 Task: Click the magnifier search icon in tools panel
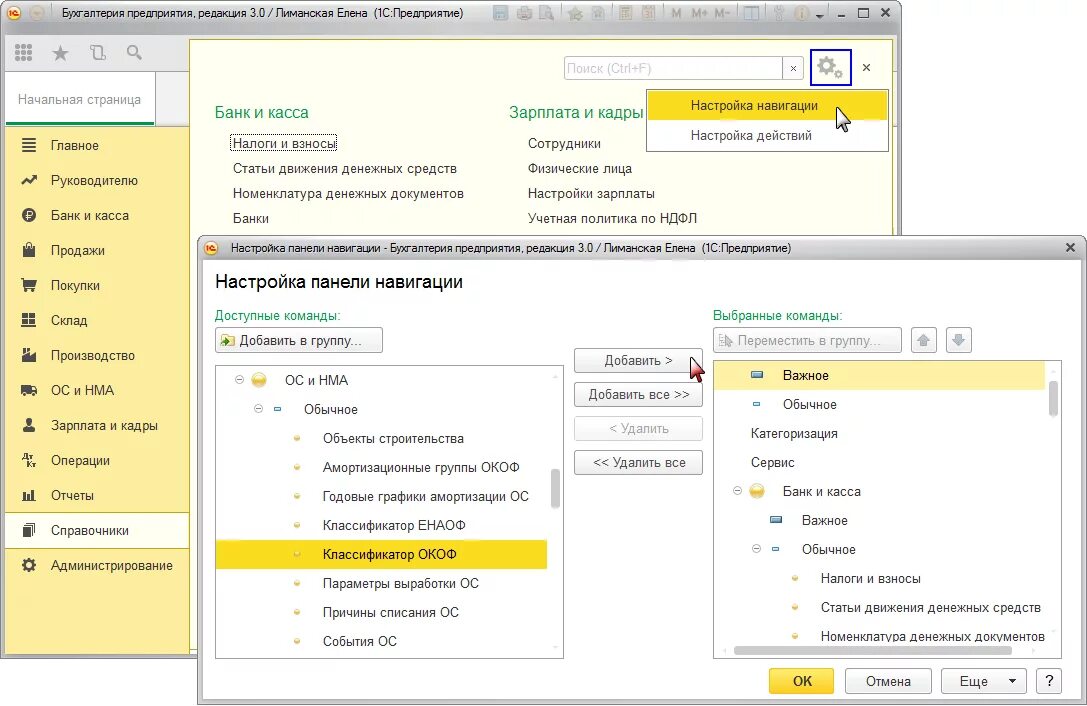coord(134,53)
